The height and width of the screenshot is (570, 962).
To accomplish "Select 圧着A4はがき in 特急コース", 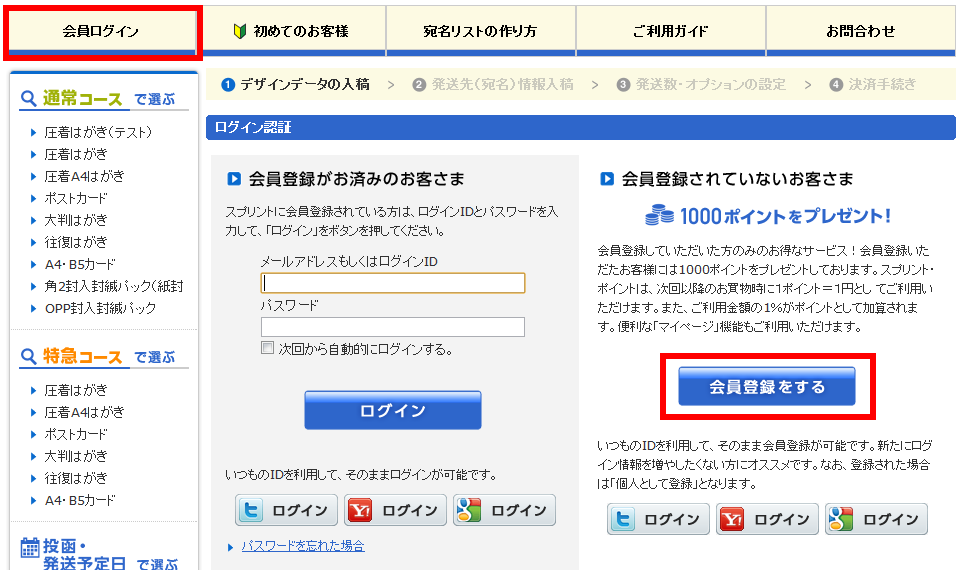I will pos(84,412).
